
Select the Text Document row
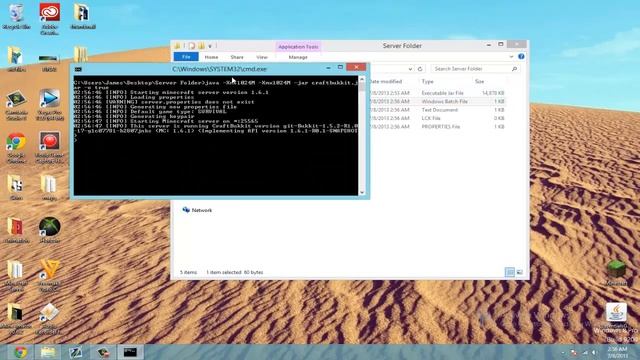pyautogui.click(x=438, y=110)
